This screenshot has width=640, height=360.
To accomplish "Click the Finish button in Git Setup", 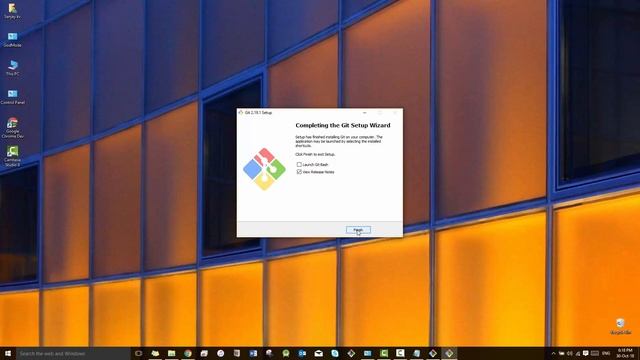I will [358, 230].
